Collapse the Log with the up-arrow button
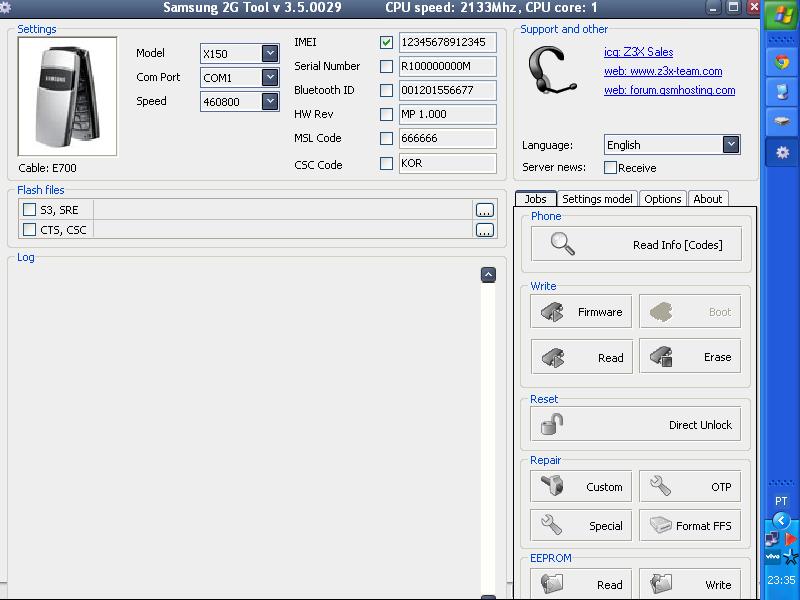This screenshot has height=600, width=800. click(x=488, y=275)
